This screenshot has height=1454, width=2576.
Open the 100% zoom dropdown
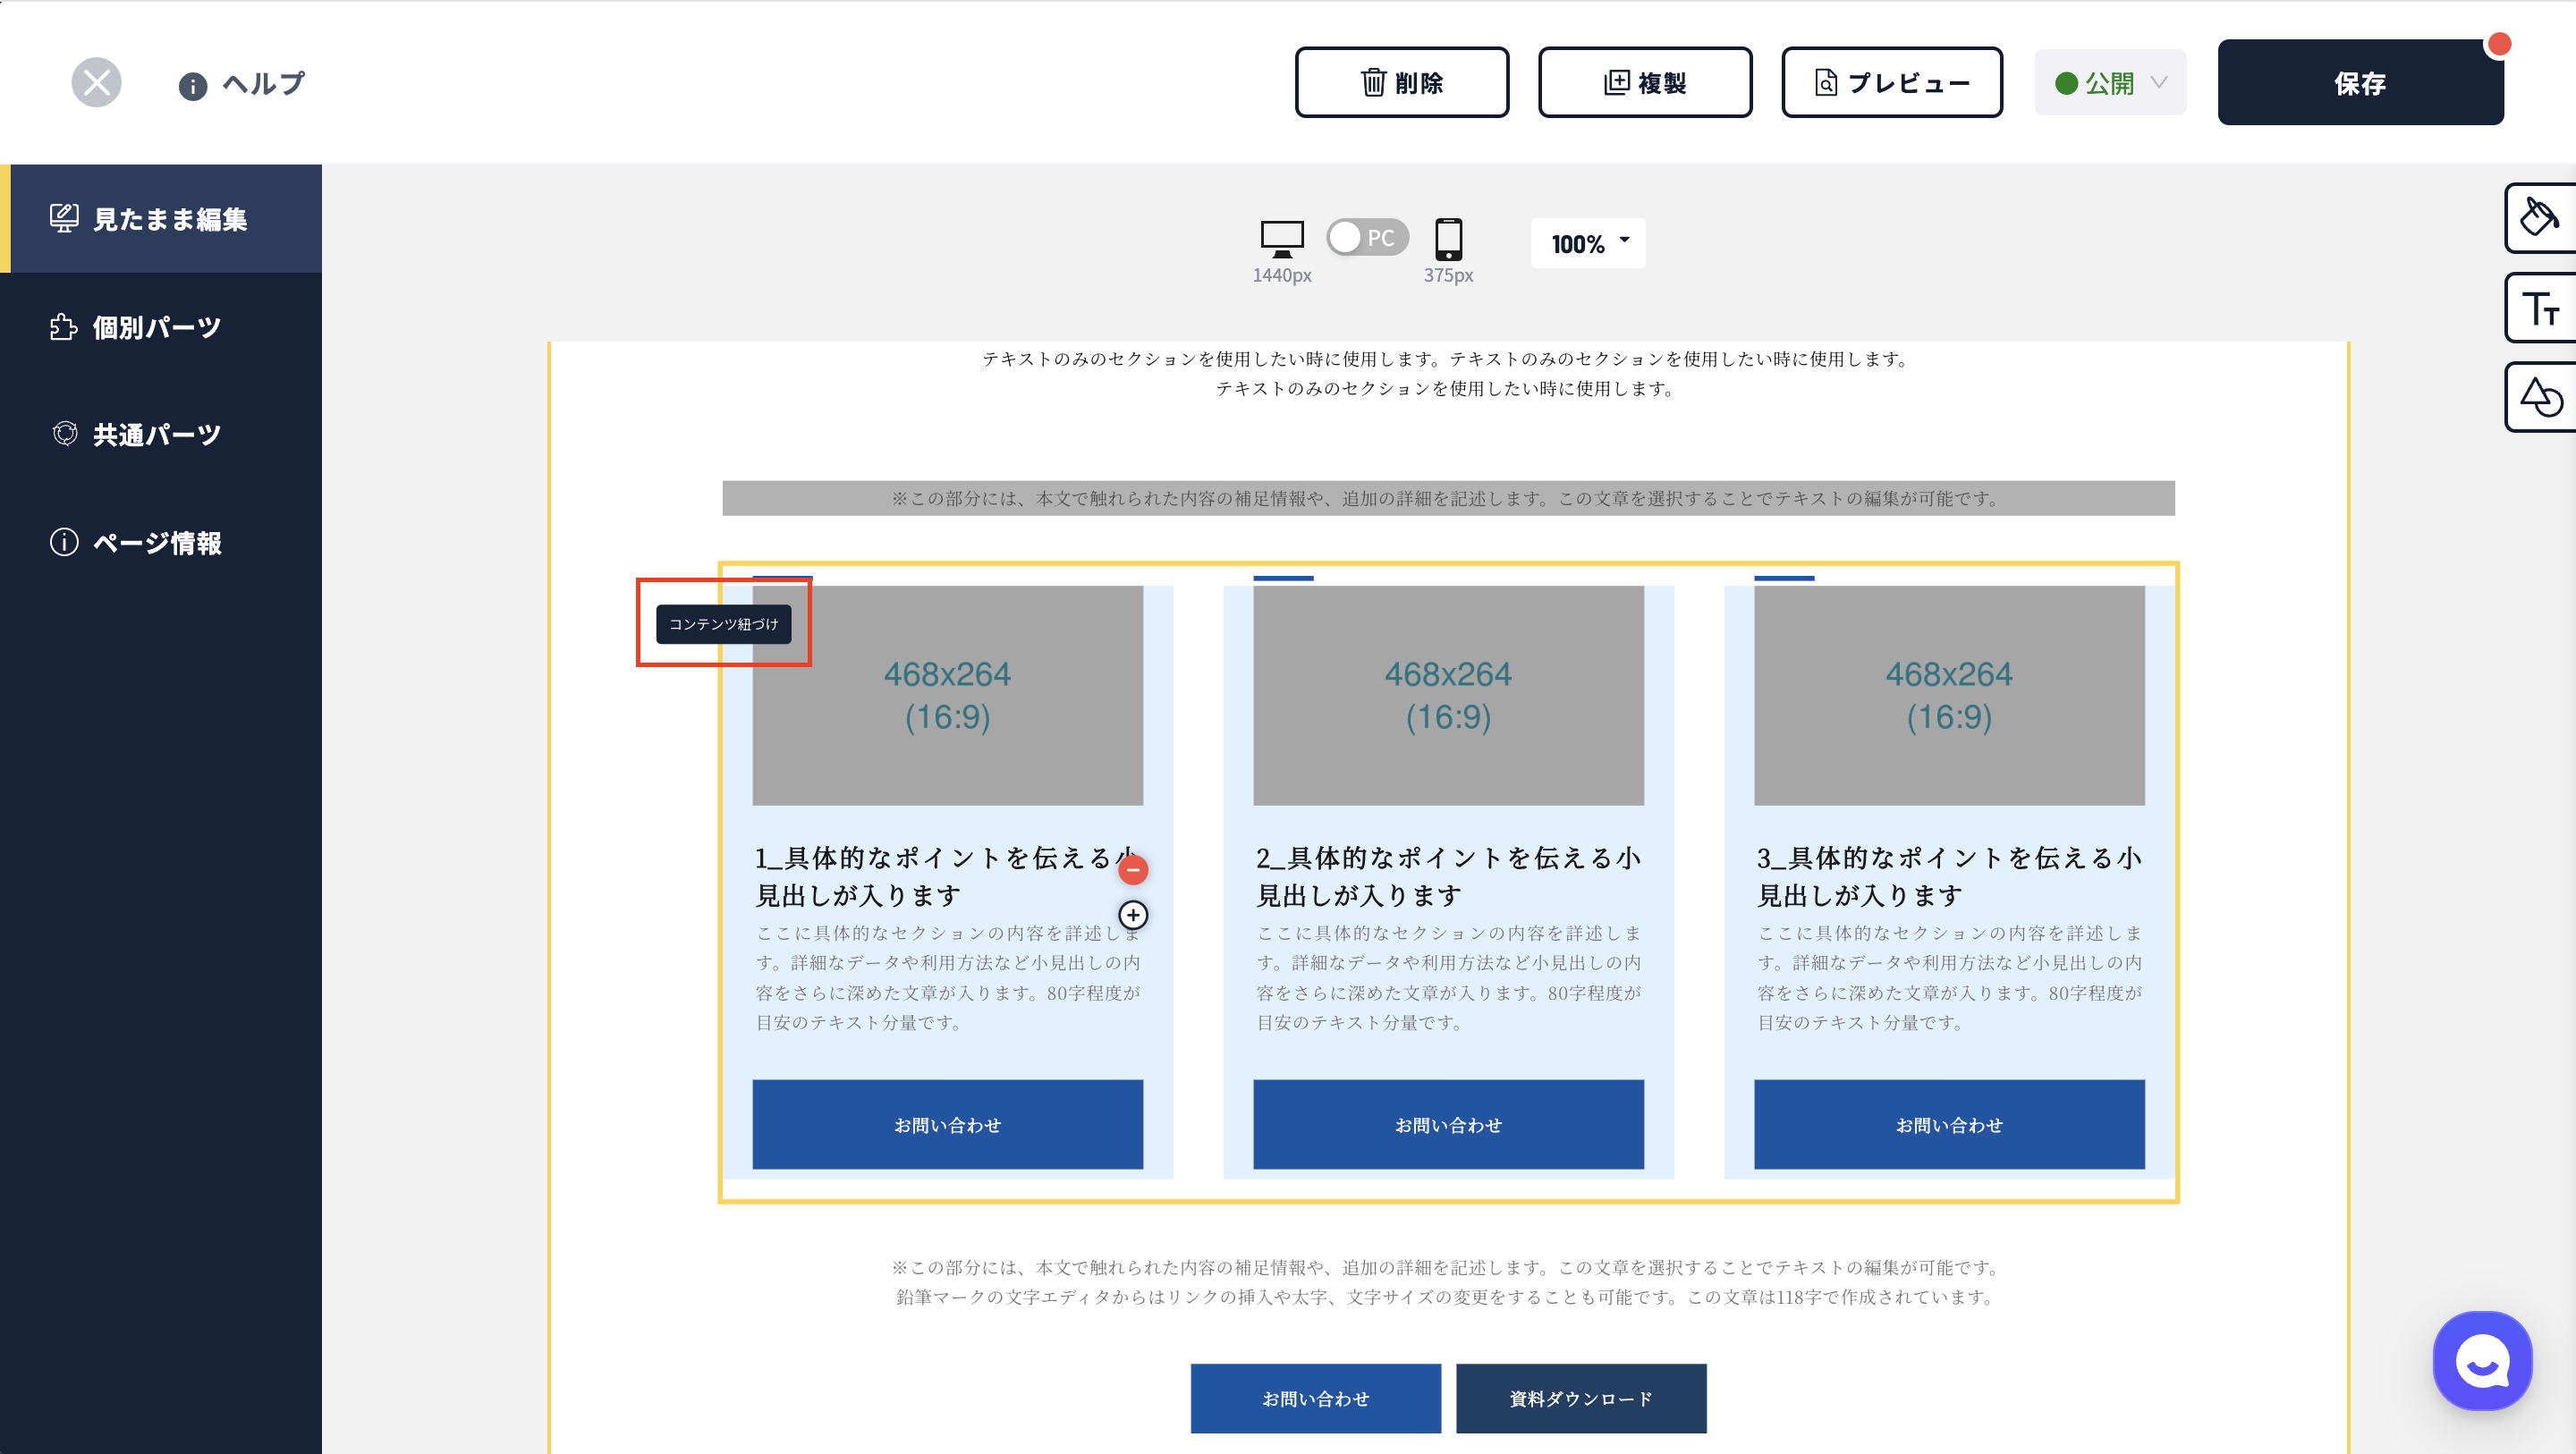coord(1587,243)
